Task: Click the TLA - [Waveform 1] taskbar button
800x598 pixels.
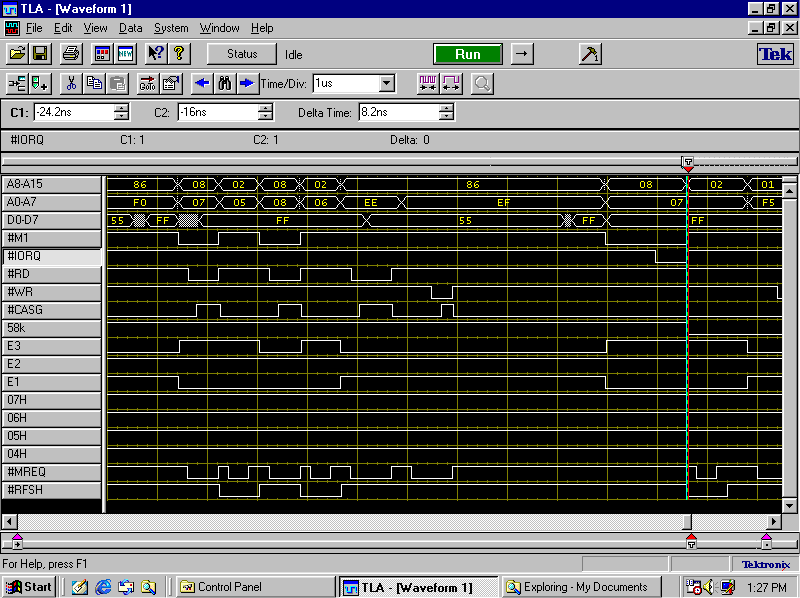Action: 418,587
